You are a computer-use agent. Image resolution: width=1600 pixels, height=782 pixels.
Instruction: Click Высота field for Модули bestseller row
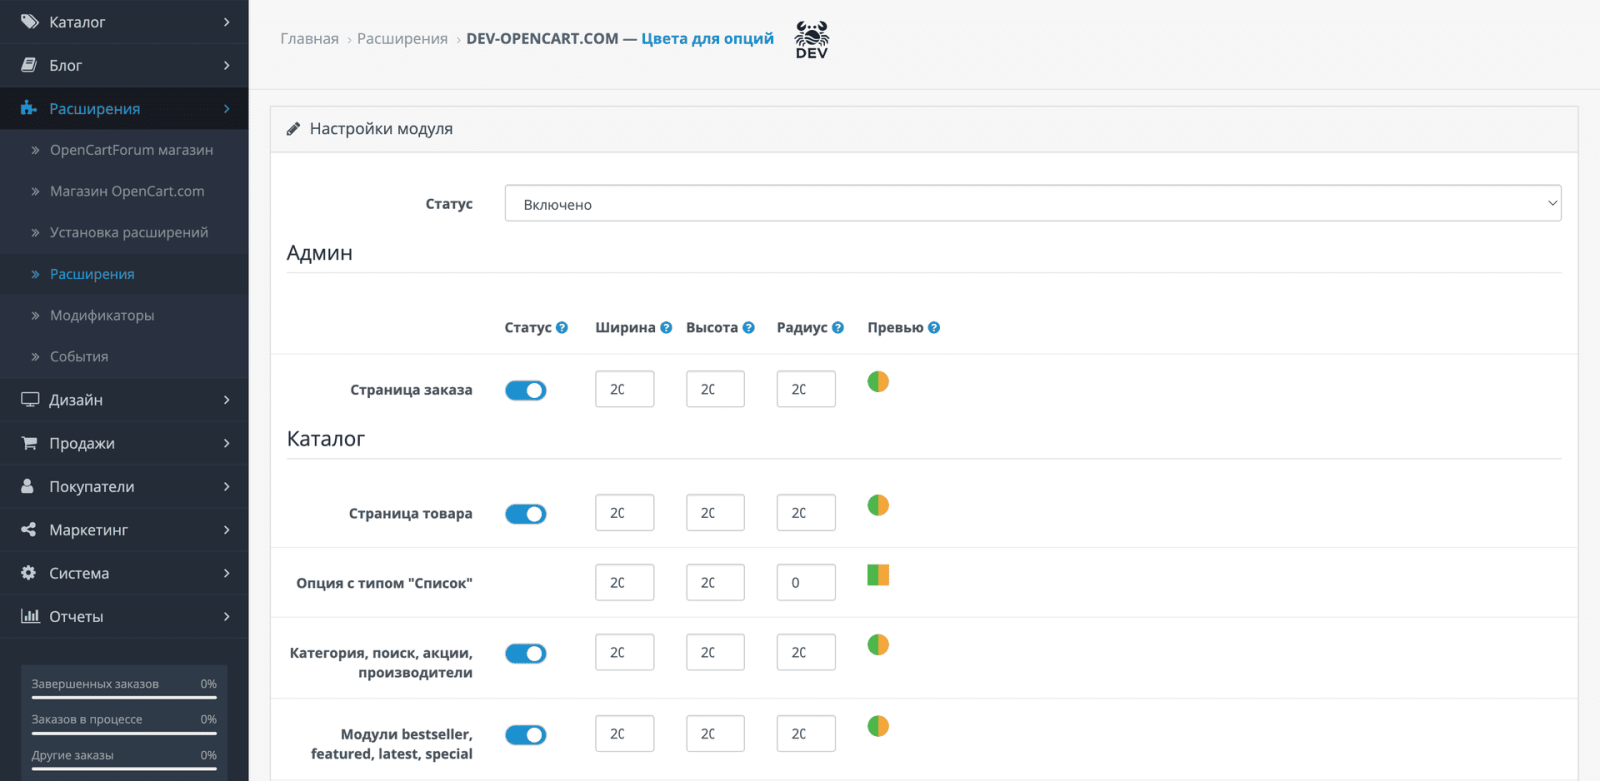click(715, 734)
